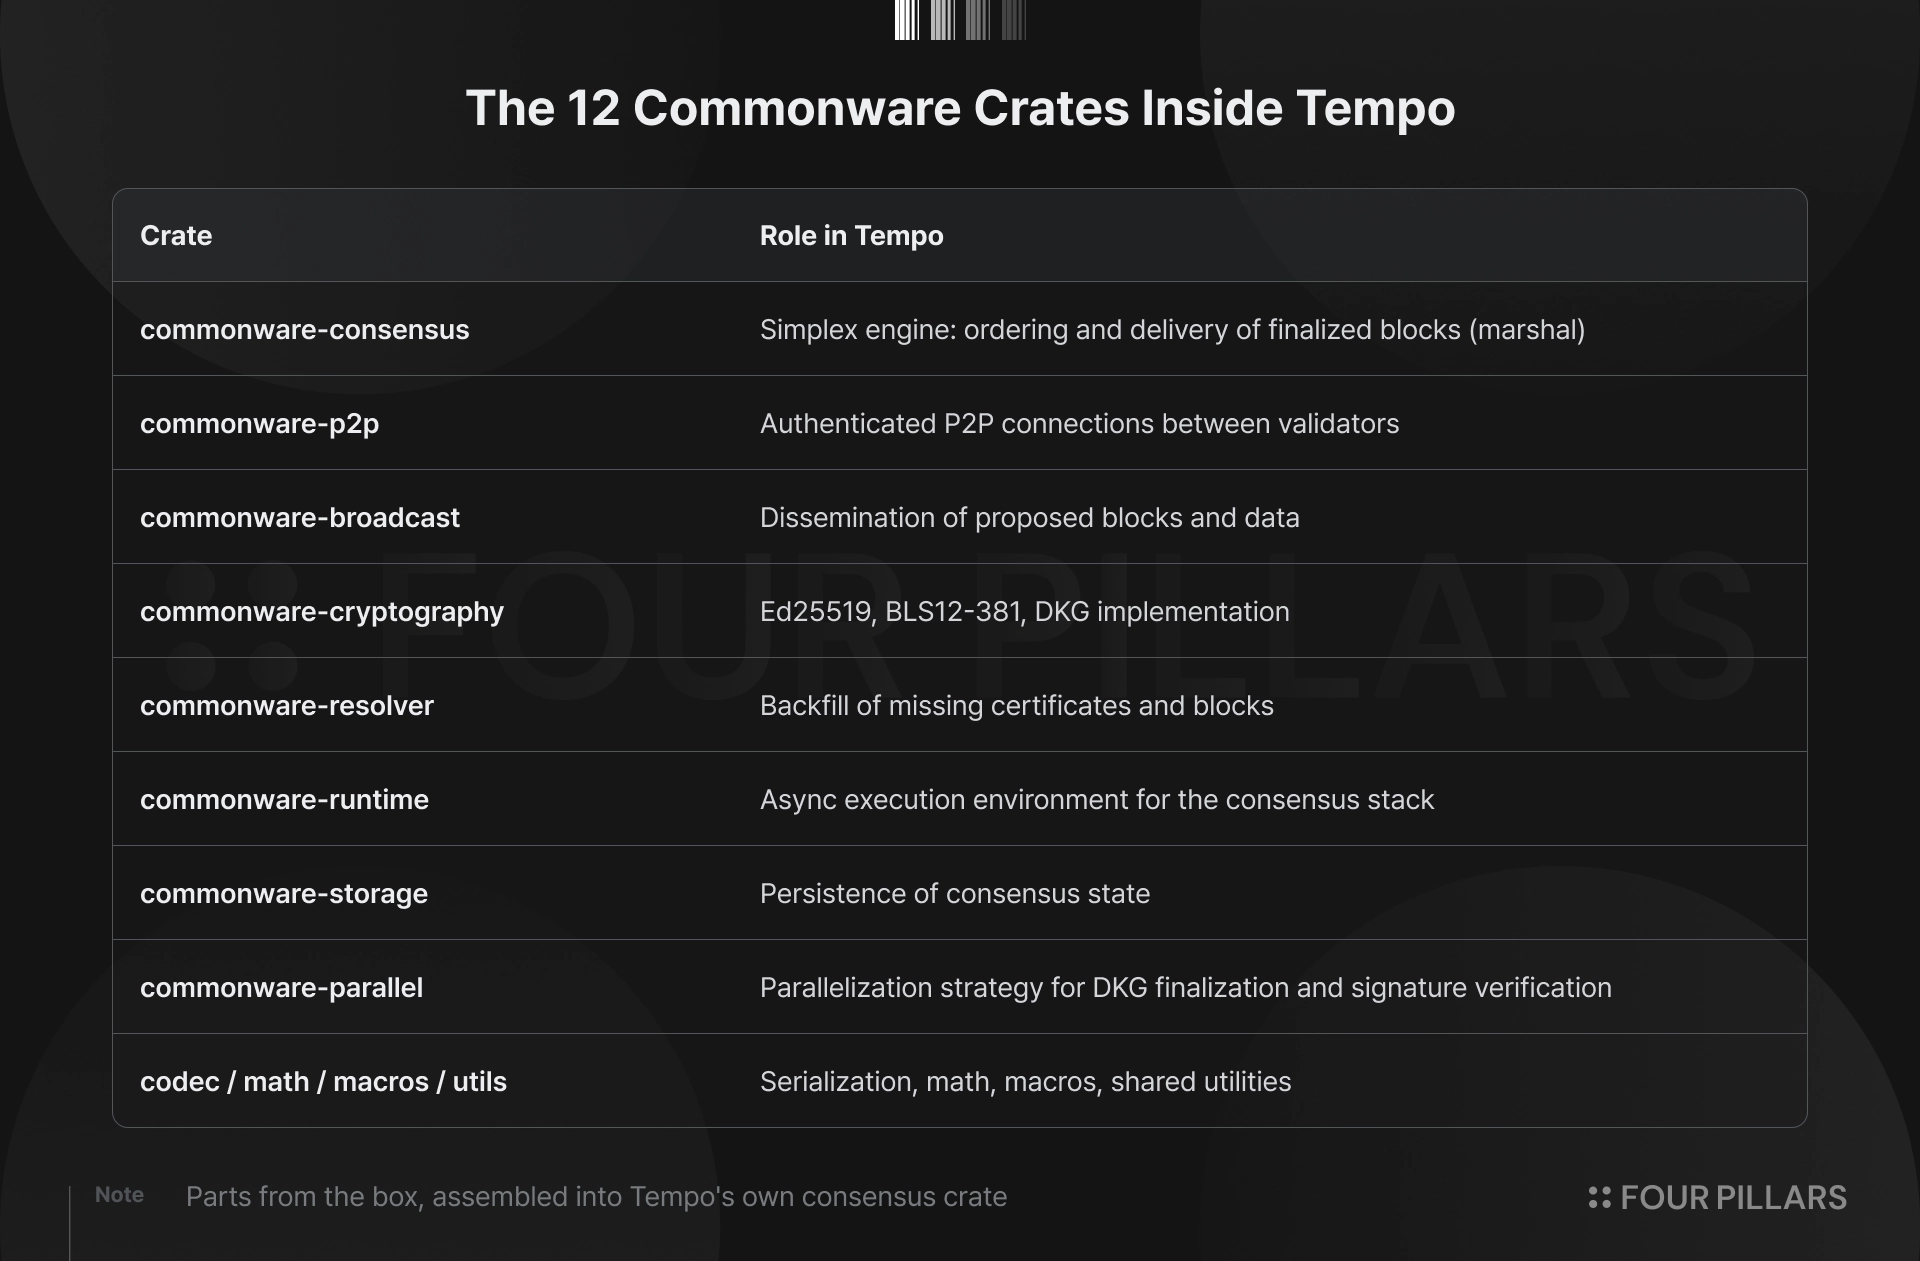The height and width of the screenshot is (1261, 1920).
Task: Click the FOUR PILLARS brand text
Action: 1733,1197
